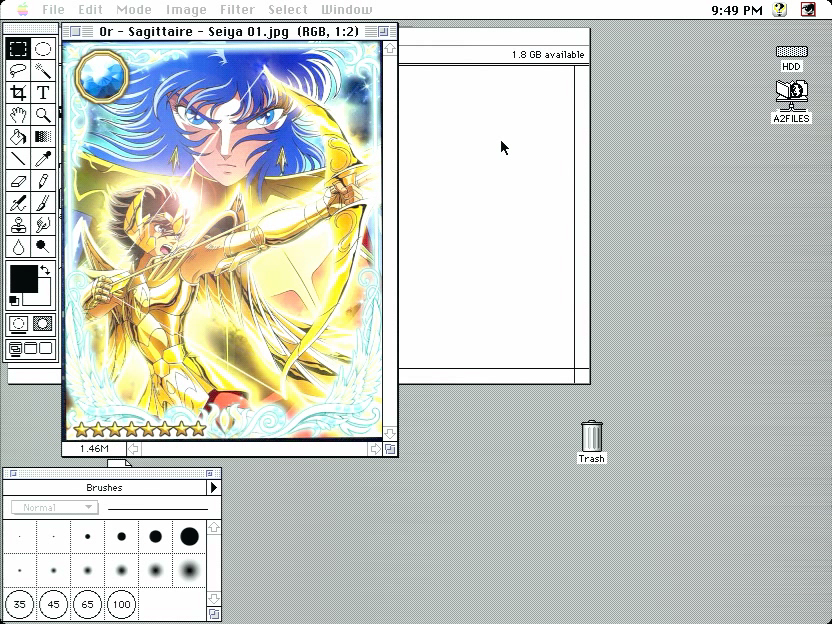
Task: Select the Paint Bucket tool
Action: click(18, 137)
